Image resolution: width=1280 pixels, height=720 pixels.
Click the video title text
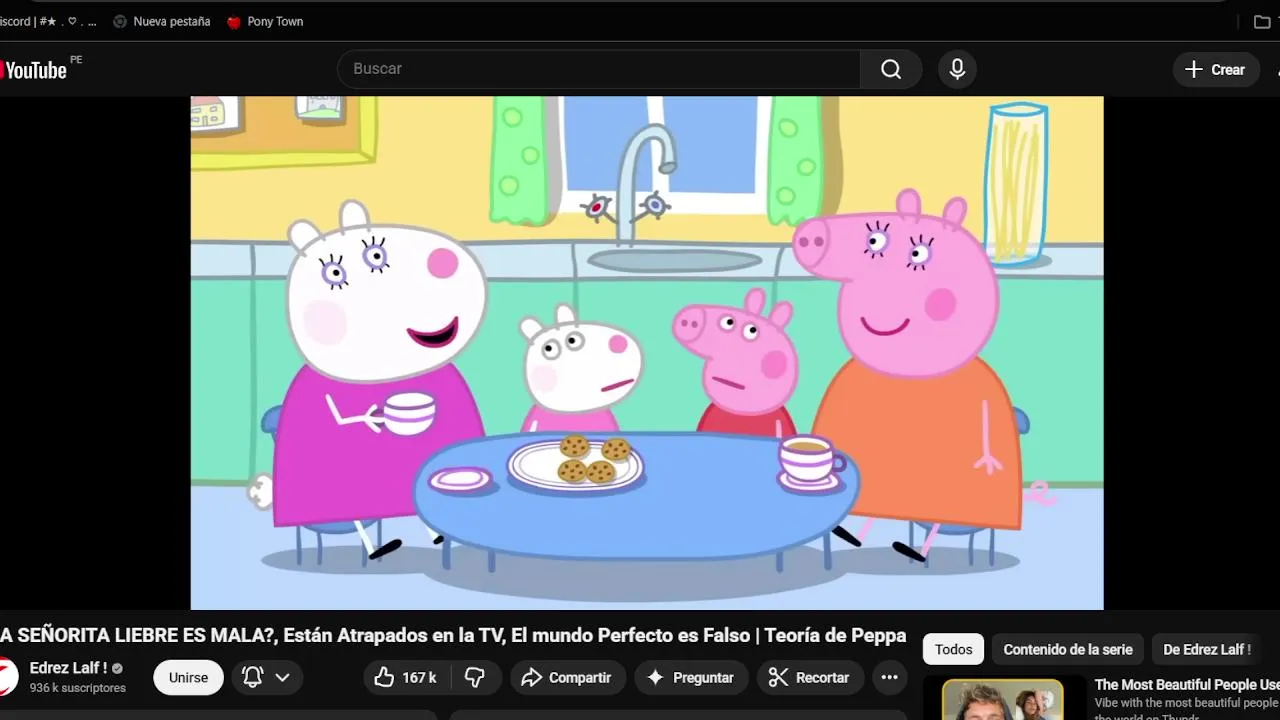pyautogui.click(x=453, y=635)
